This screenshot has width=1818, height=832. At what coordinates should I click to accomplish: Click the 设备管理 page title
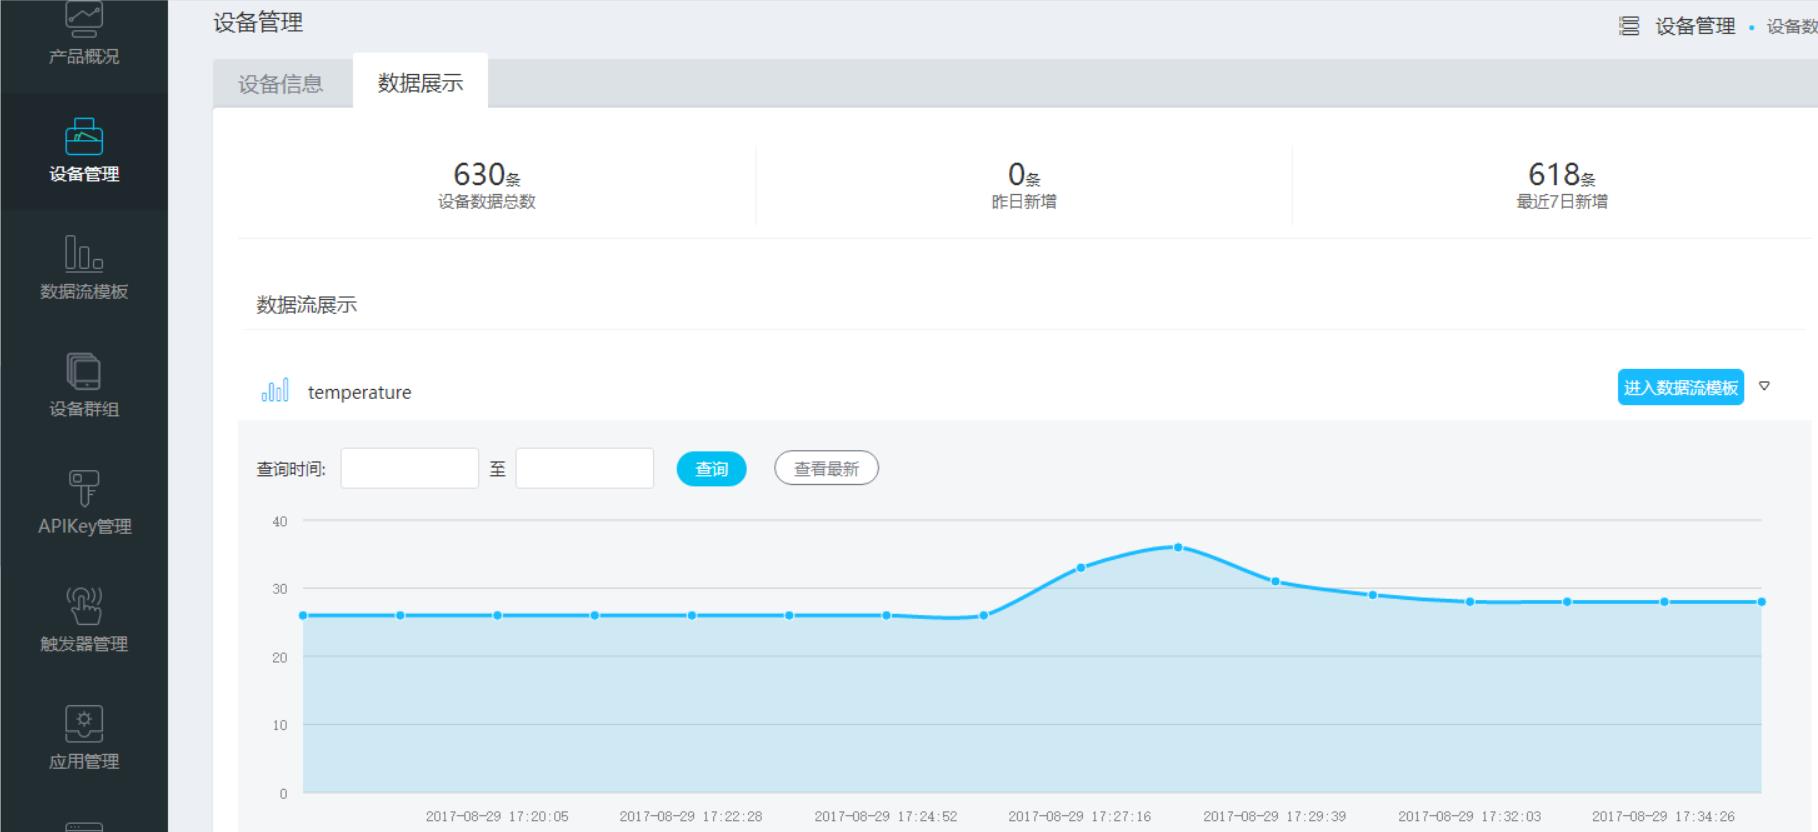[x=258, y=22]
